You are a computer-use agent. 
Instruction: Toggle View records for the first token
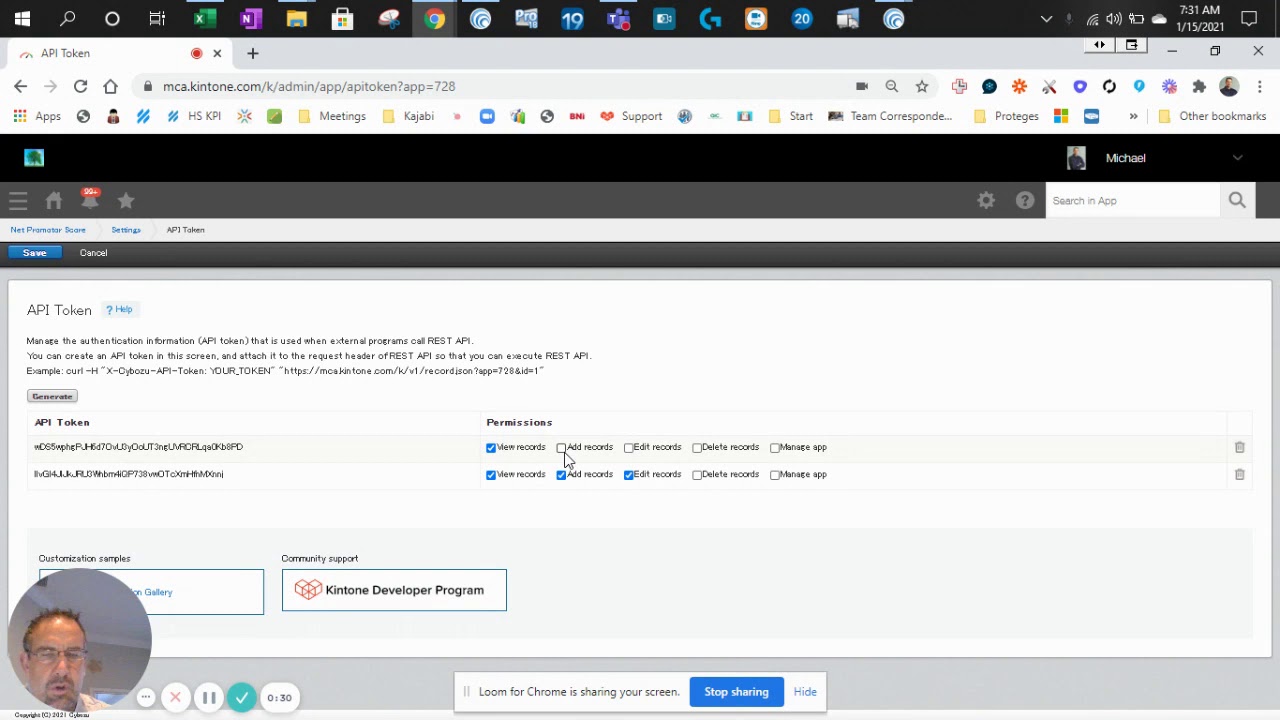tap(491, 448)
